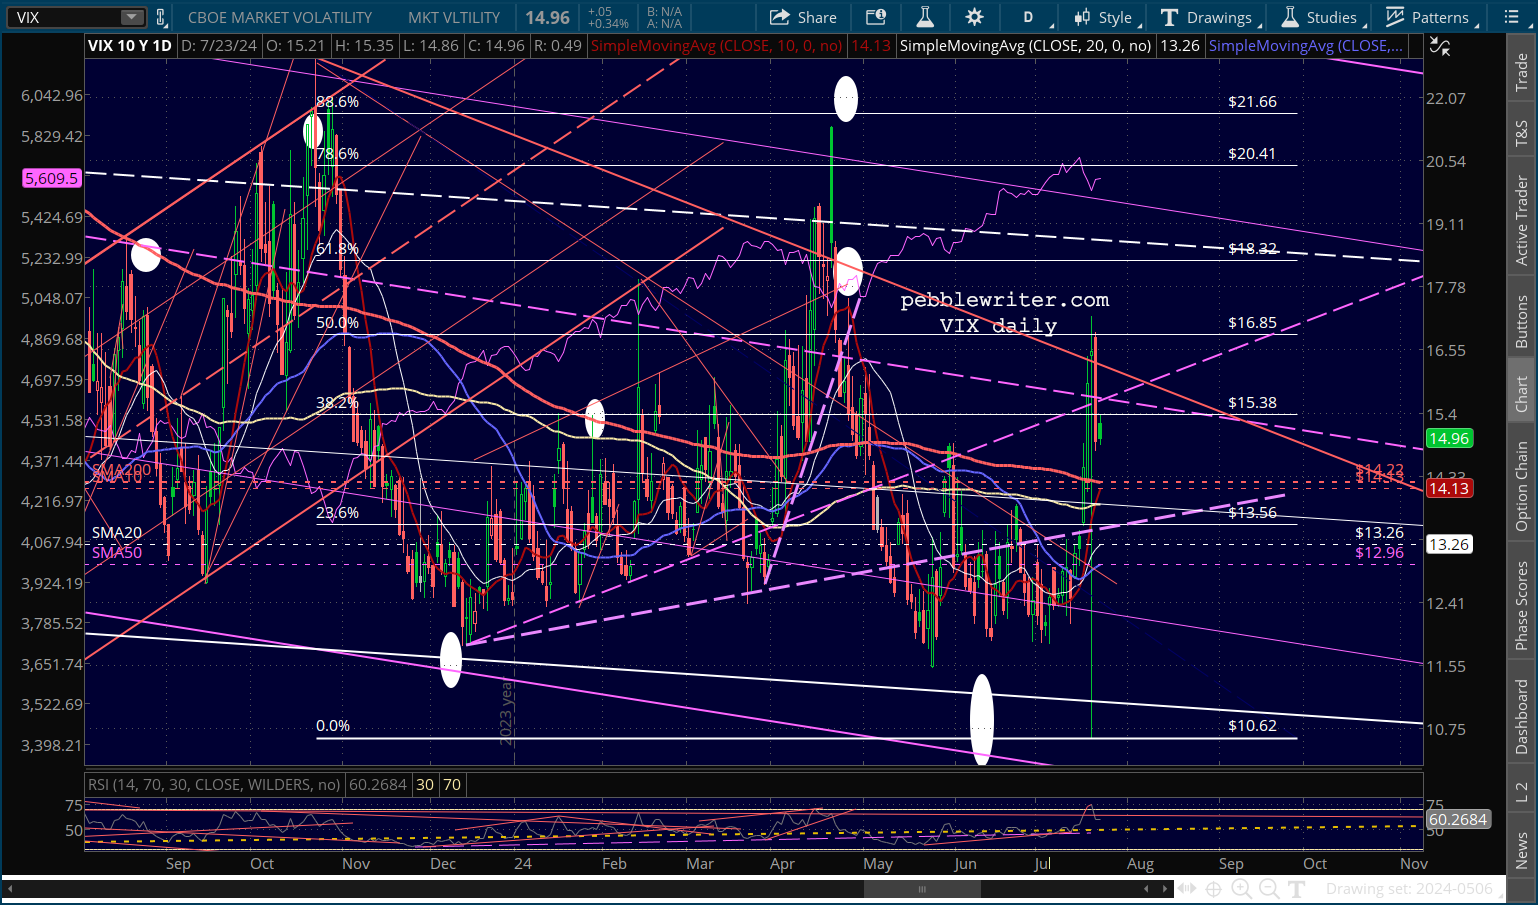Click the 88.6% retracement label

pyautogui.click(x=337, y=102)
